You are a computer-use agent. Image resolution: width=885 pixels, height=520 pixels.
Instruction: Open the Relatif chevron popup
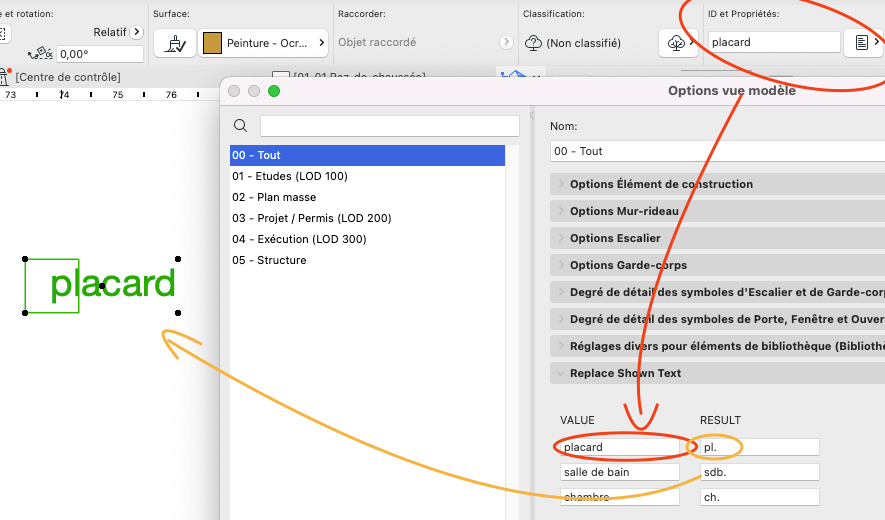pyautogui.click(x=136, y=32)
